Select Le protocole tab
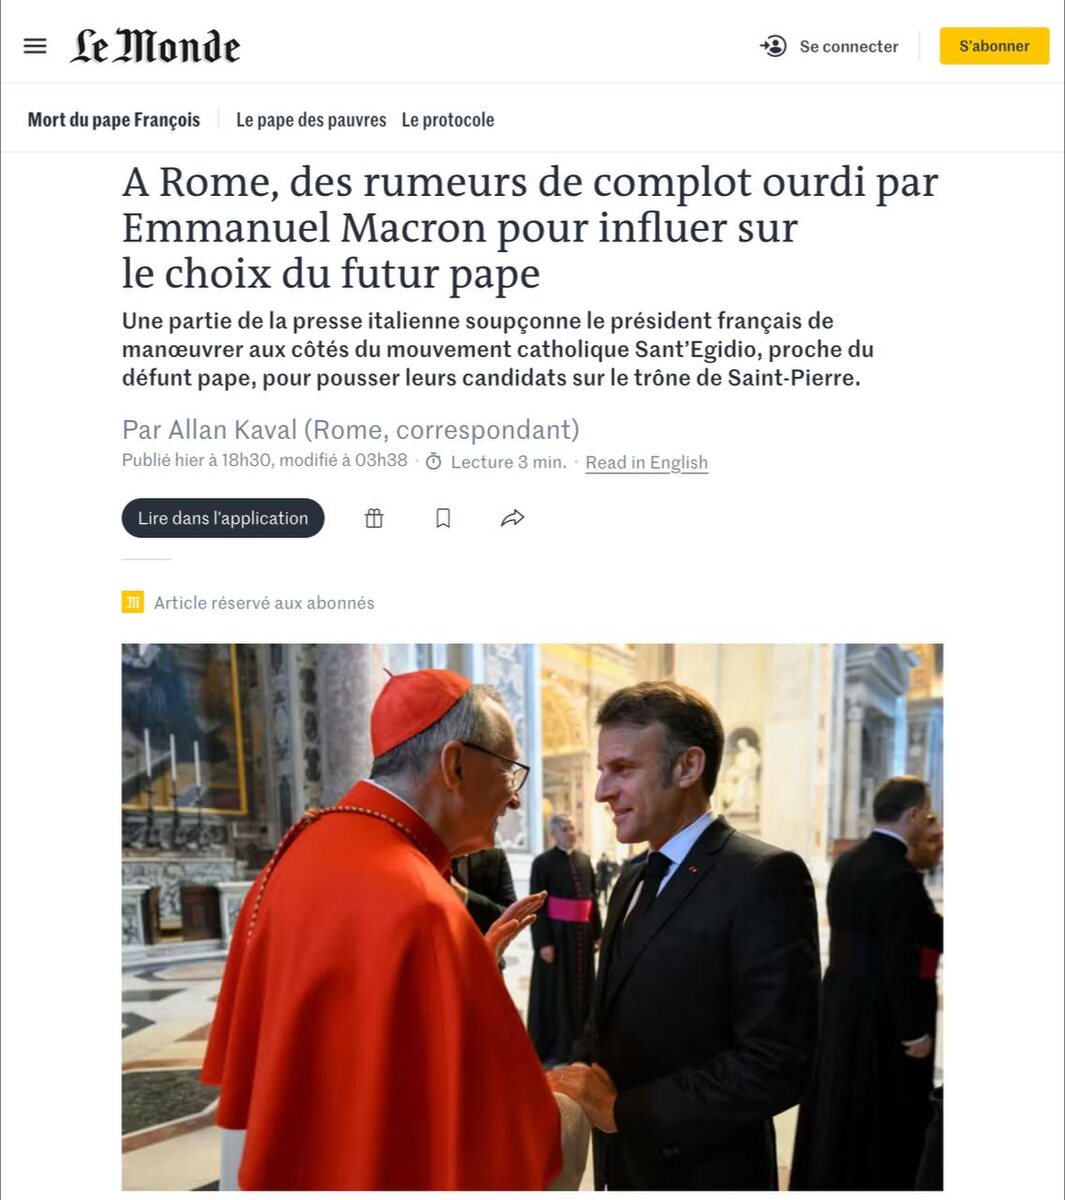1065x1200 pixels. [x=448, y=120]
